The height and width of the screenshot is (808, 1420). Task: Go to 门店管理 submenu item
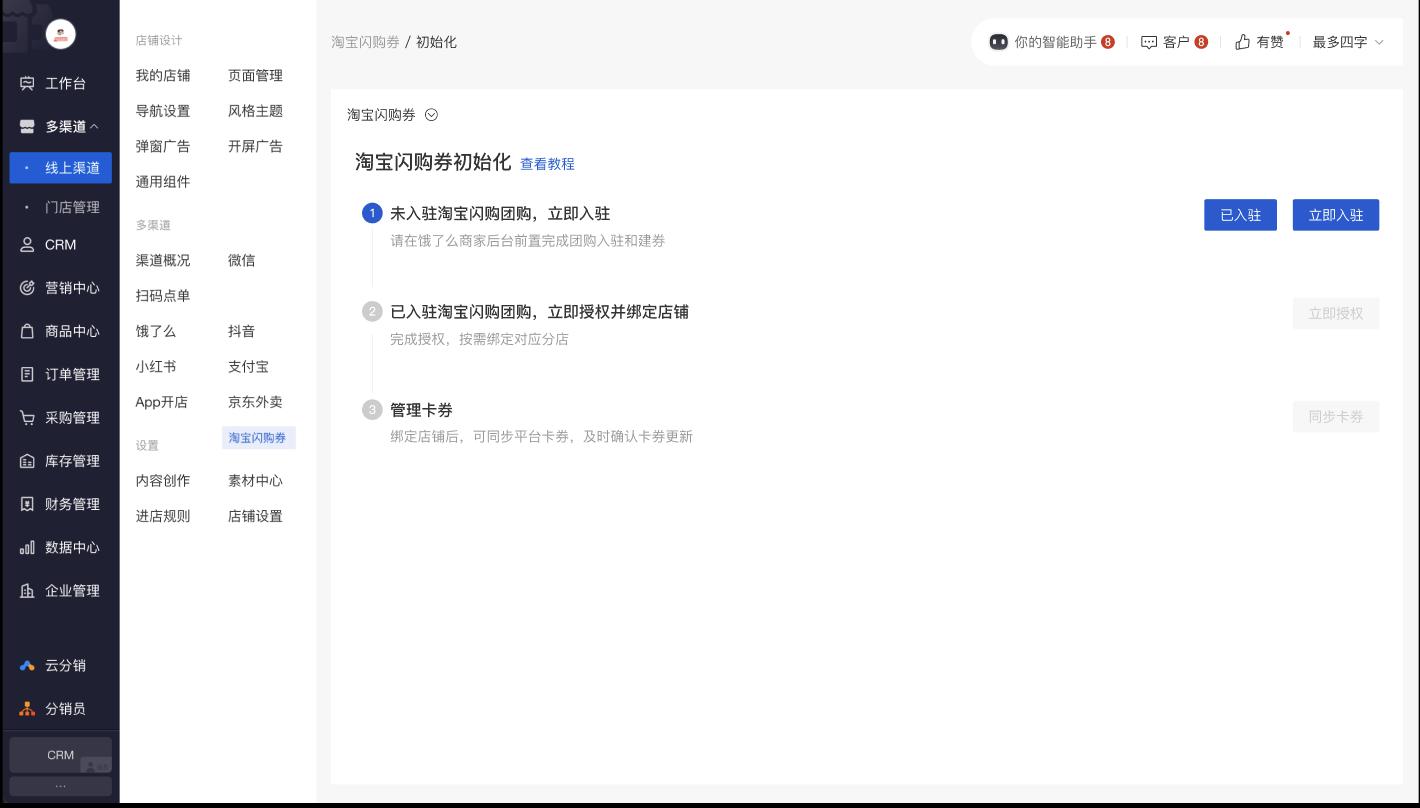72,207
